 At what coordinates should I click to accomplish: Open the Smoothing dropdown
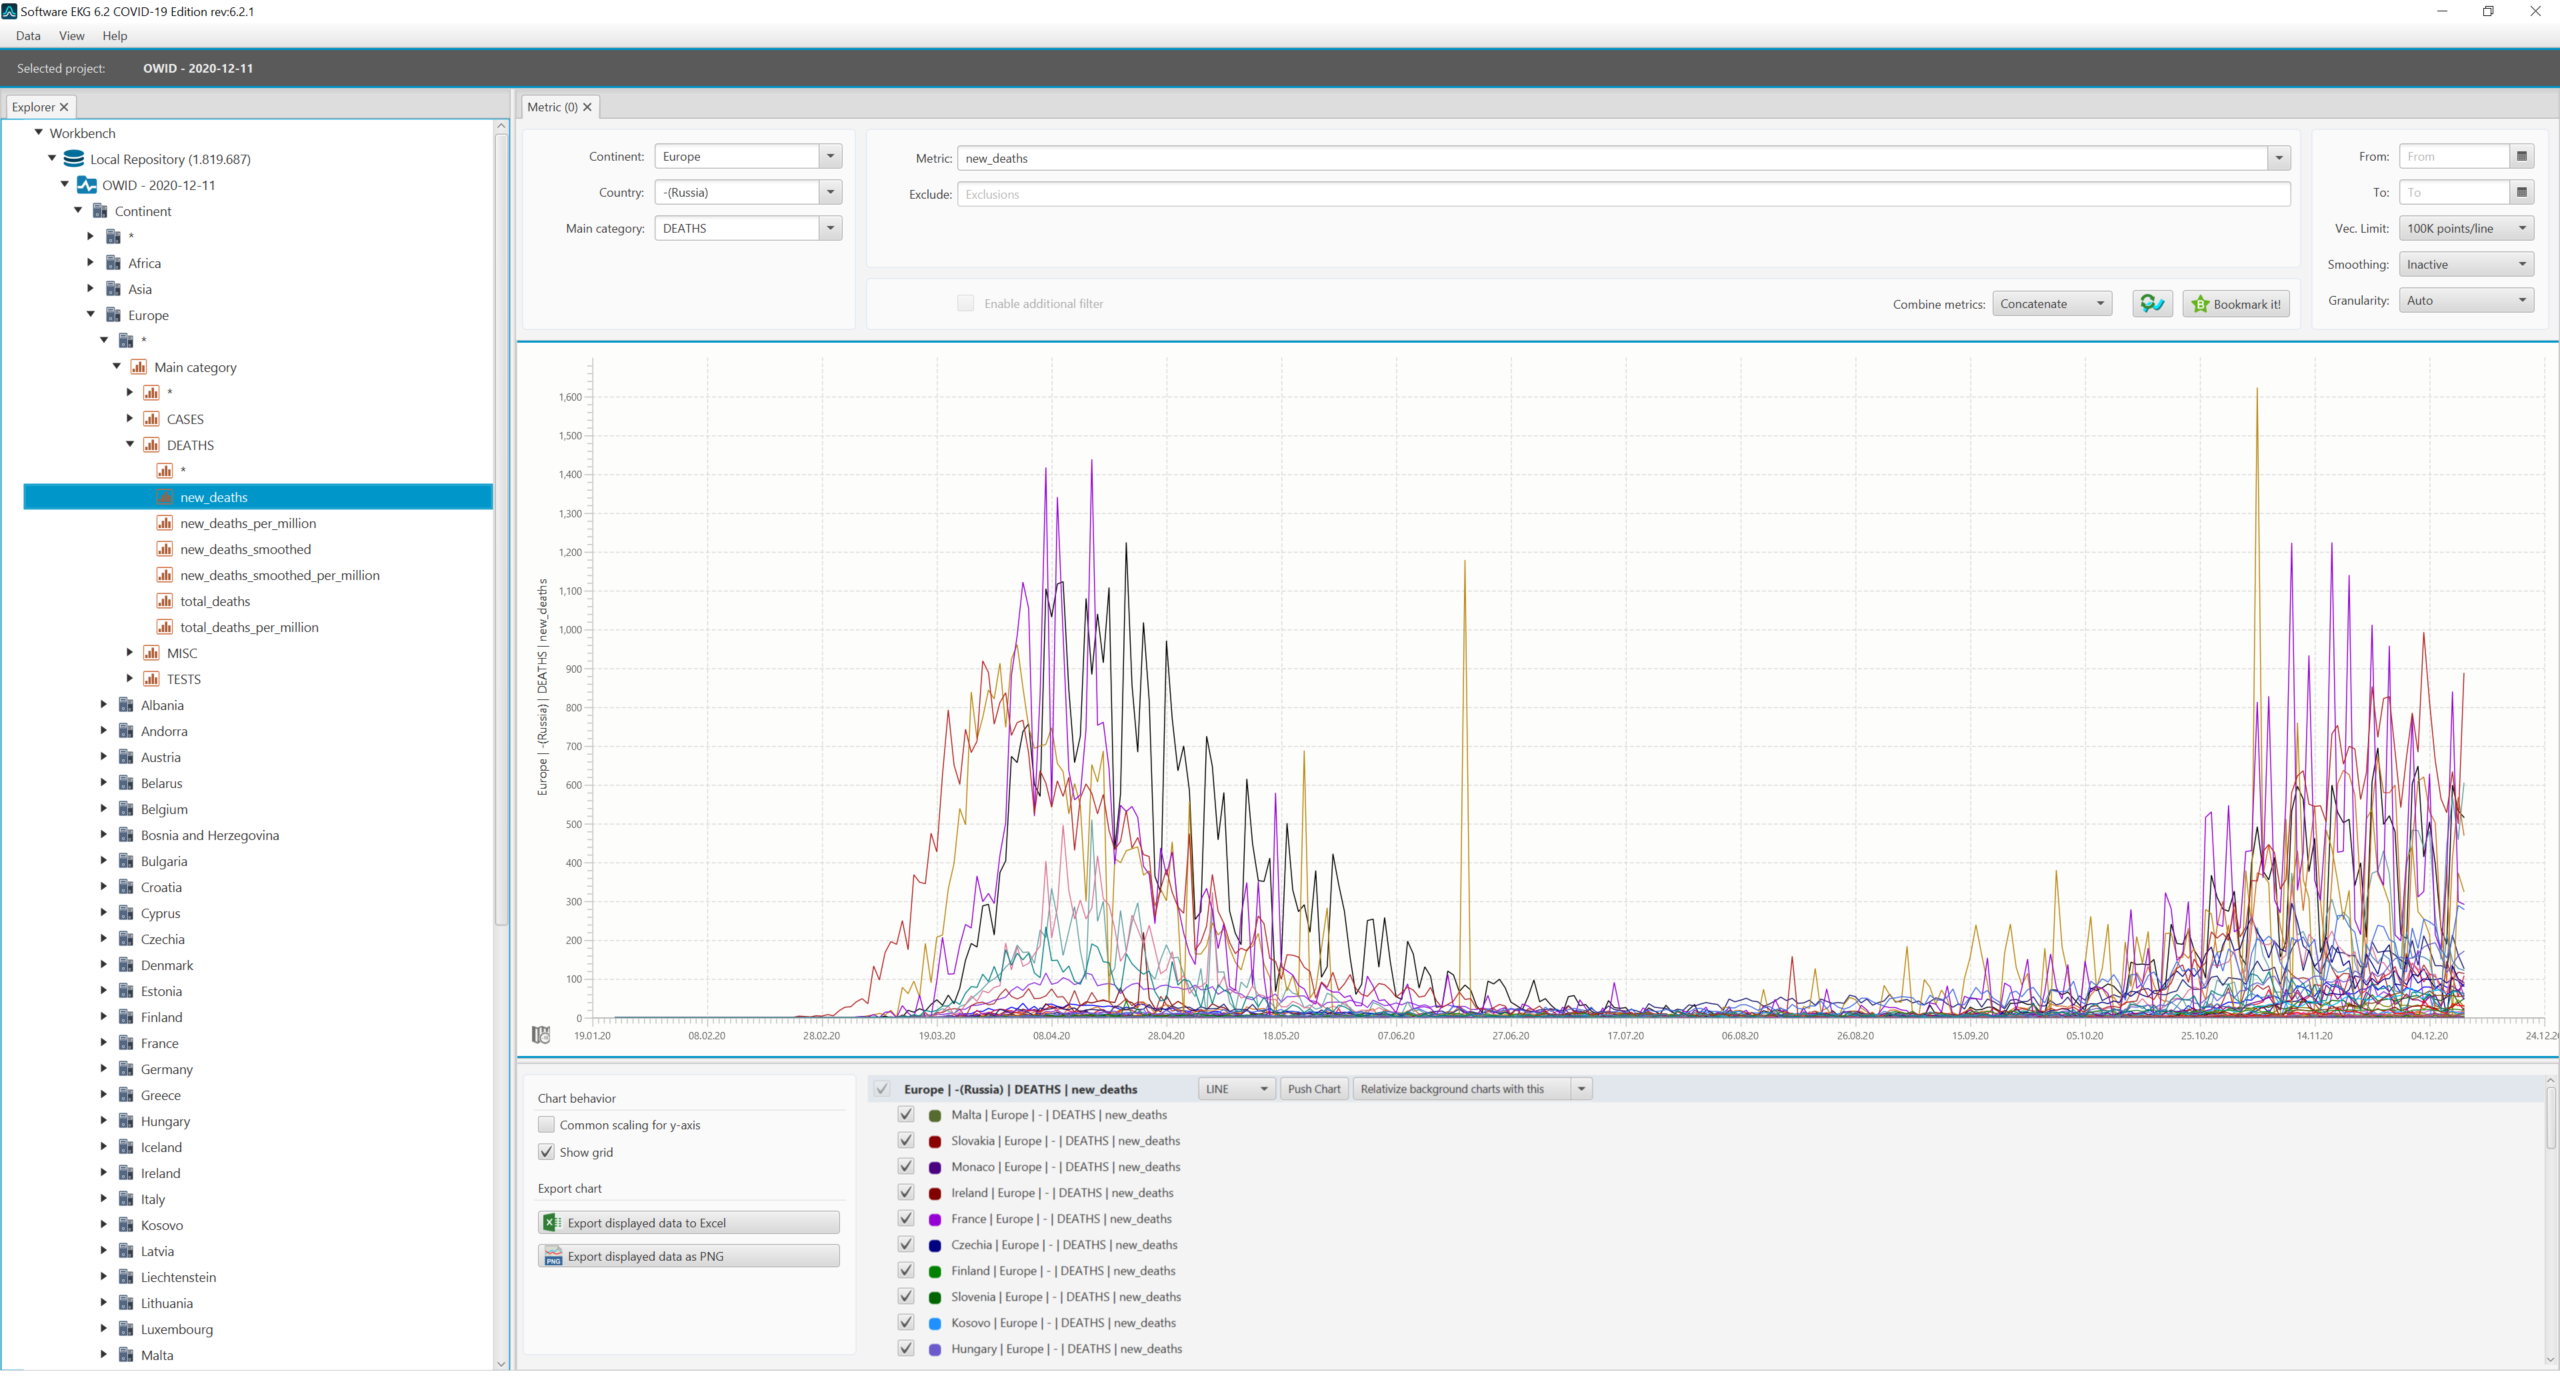pos(2466,264)
